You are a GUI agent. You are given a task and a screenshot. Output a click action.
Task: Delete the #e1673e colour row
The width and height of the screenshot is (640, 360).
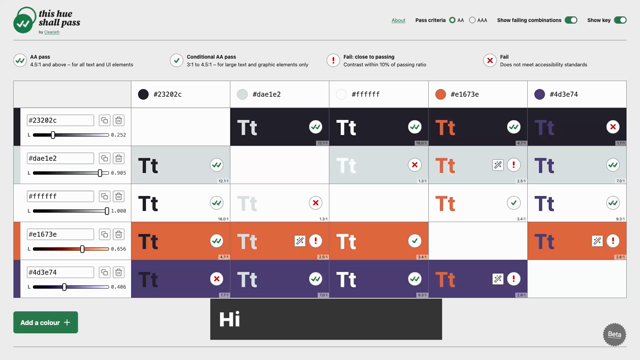point(119,234)
